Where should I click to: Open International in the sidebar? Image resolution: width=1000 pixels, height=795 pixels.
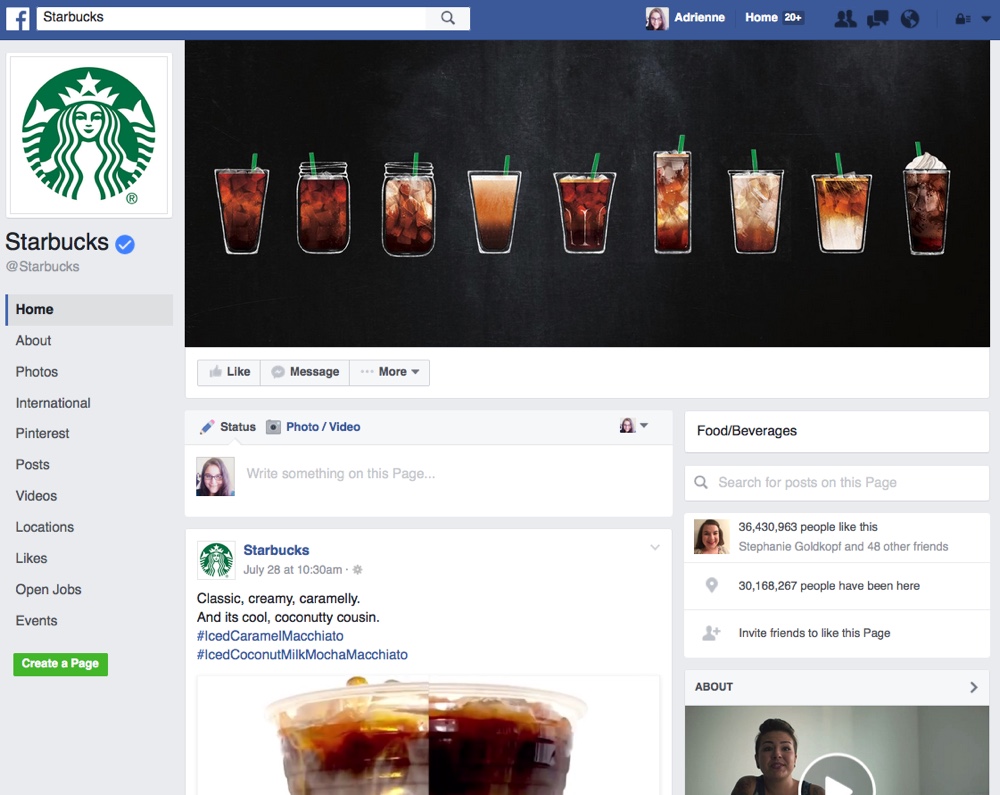(53, 404)
